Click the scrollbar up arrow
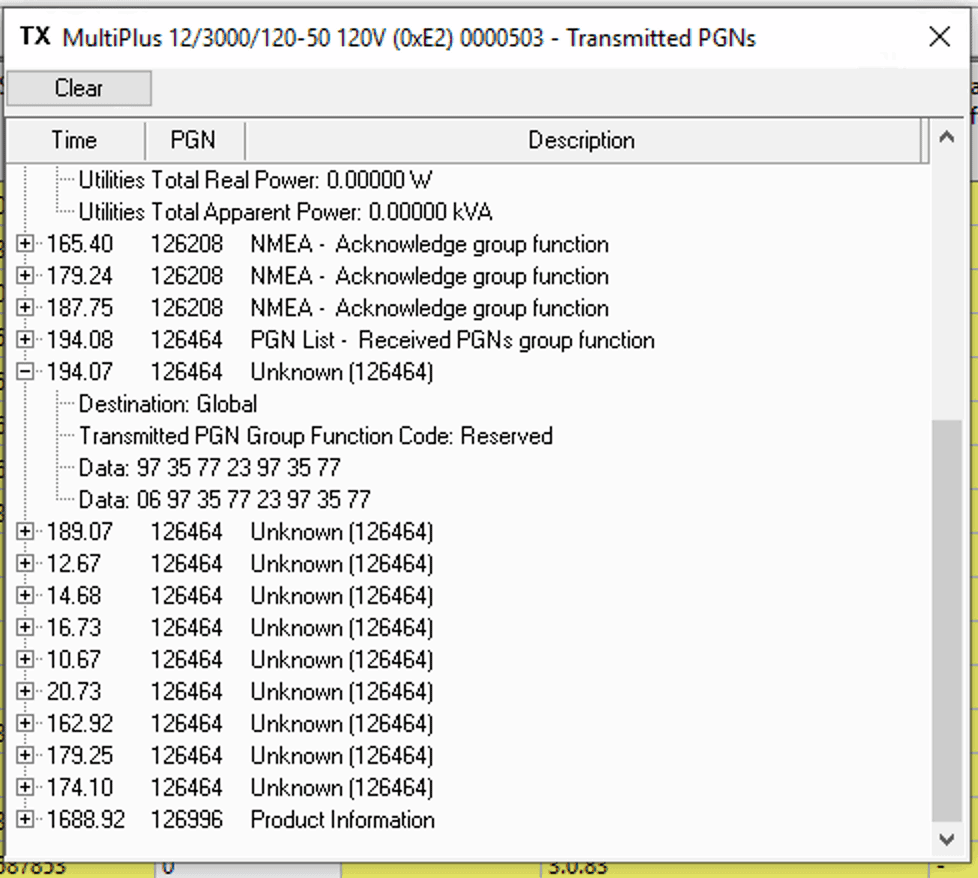The height and width of the screenshot is (878, 978). coord(947,137)
